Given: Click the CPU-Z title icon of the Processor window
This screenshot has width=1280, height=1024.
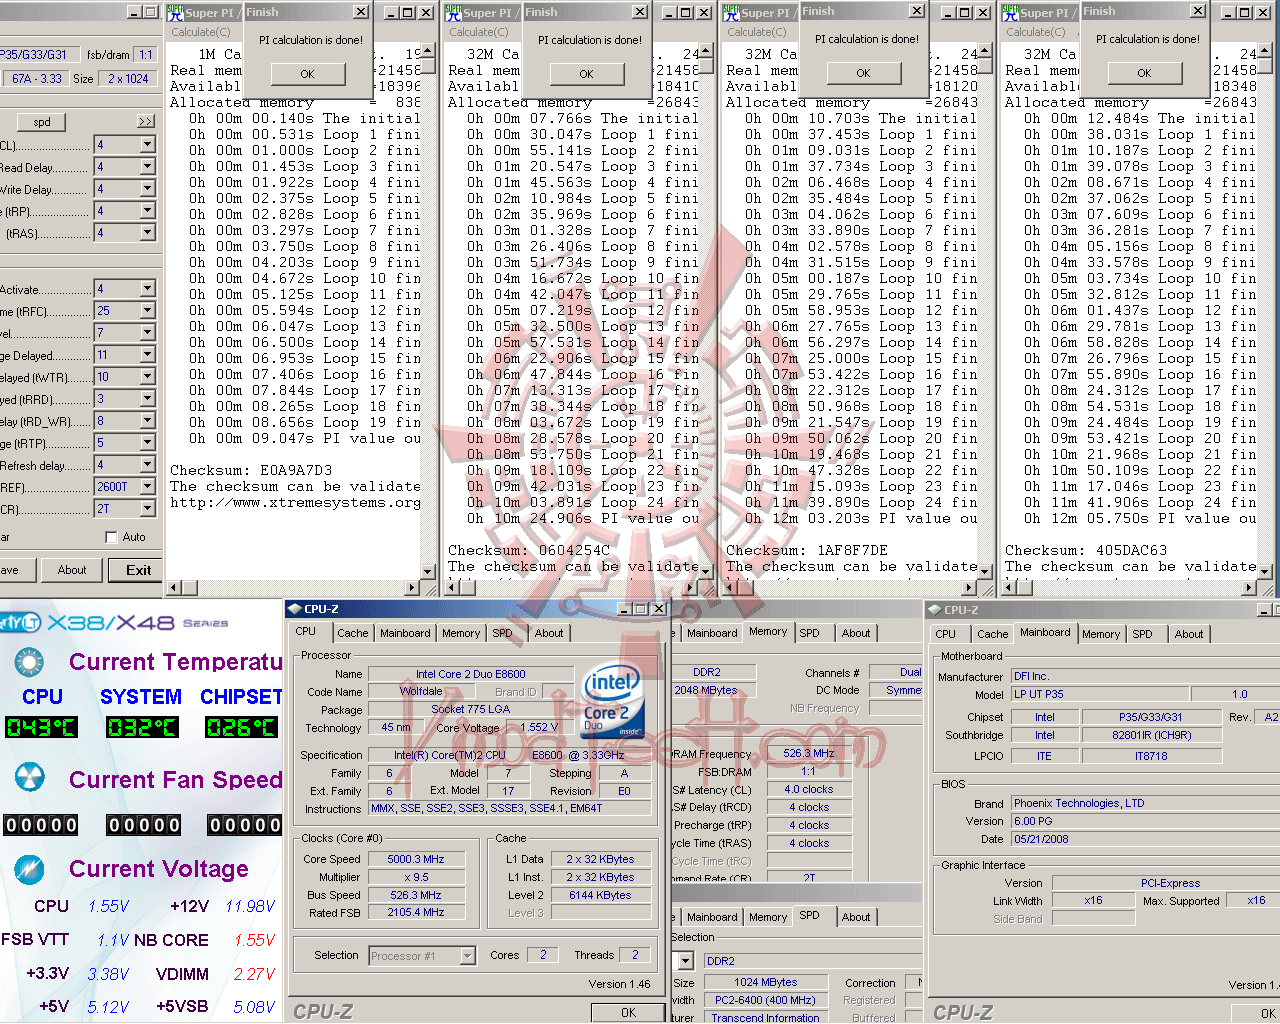Looking at the screenshot, I should click(x=295, y=609).
